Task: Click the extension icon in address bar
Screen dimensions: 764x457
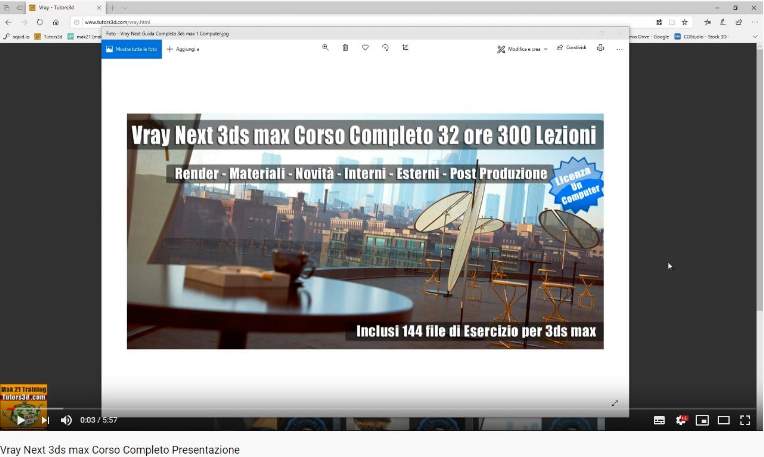Action: click(x=659, y=22)
